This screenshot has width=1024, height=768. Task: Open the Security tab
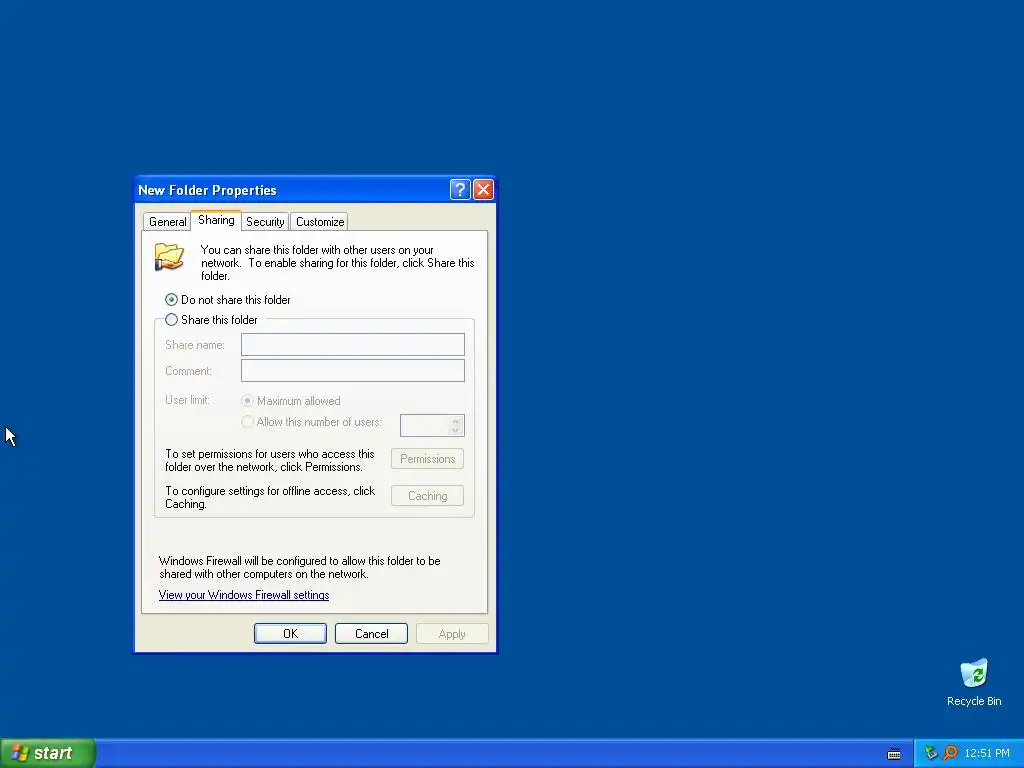point(265,222)
